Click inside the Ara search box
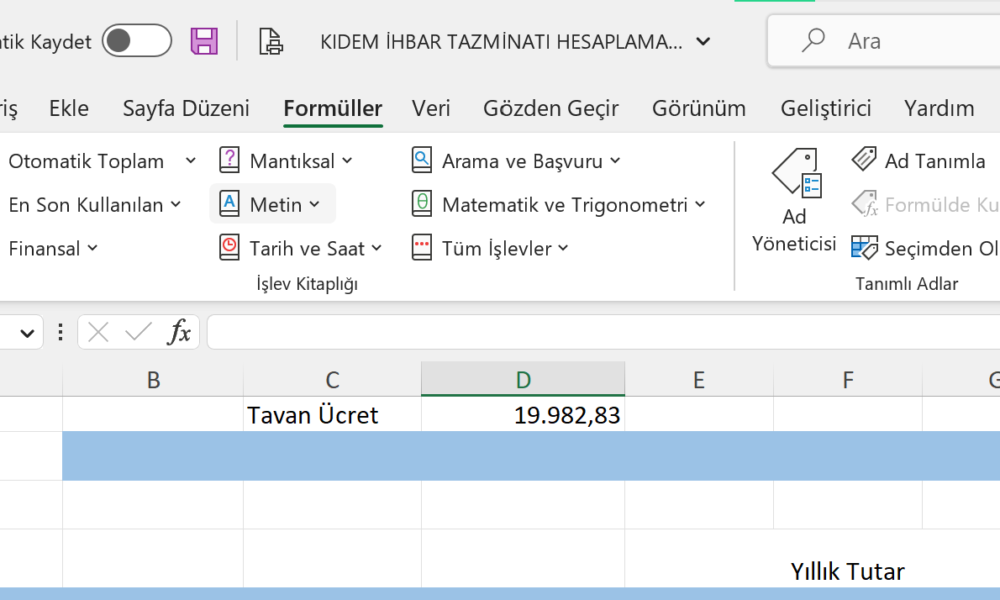The image size is (1000, 600). tap(890, 40)
